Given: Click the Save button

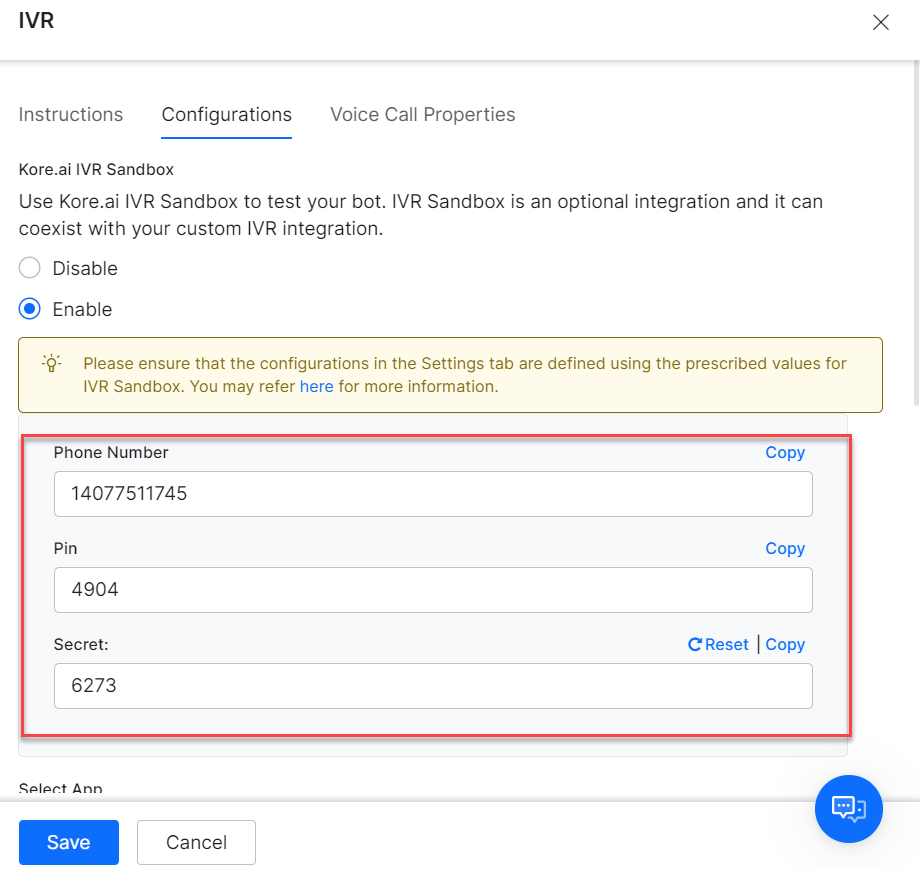Looking at the screenshot, I should tap(69, 842).
